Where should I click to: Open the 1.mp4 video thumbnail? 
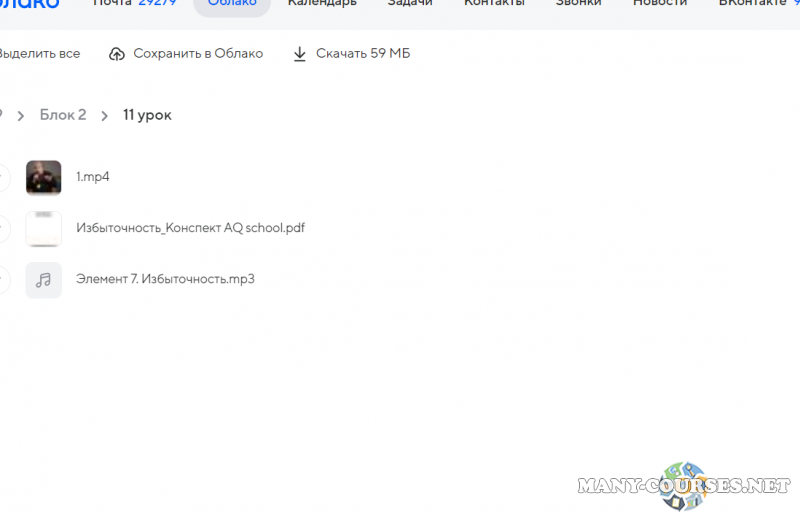(x=44, y=177)
